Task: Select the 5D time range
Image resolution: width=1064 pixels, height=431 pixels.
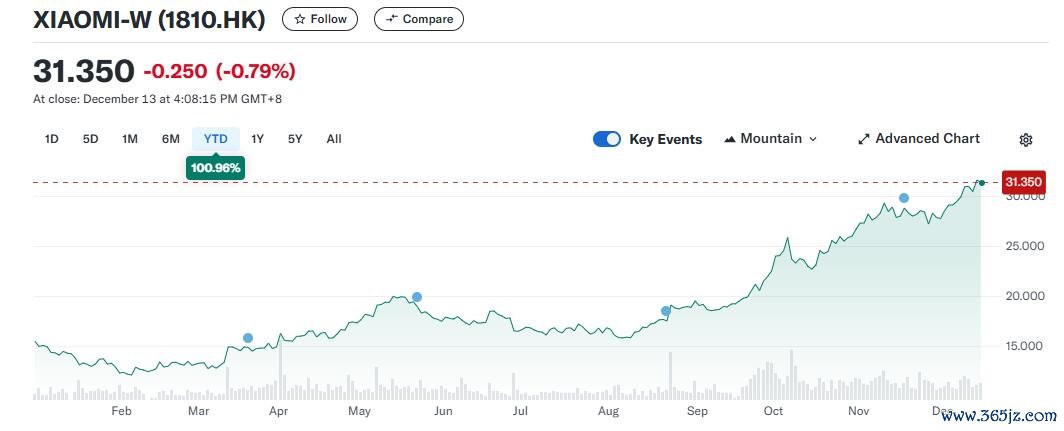Action: click(90, 139)
